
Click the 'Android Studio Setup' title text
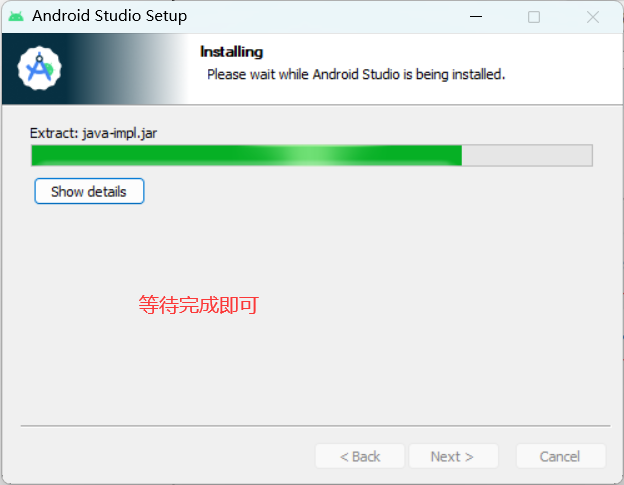[109, 16]
